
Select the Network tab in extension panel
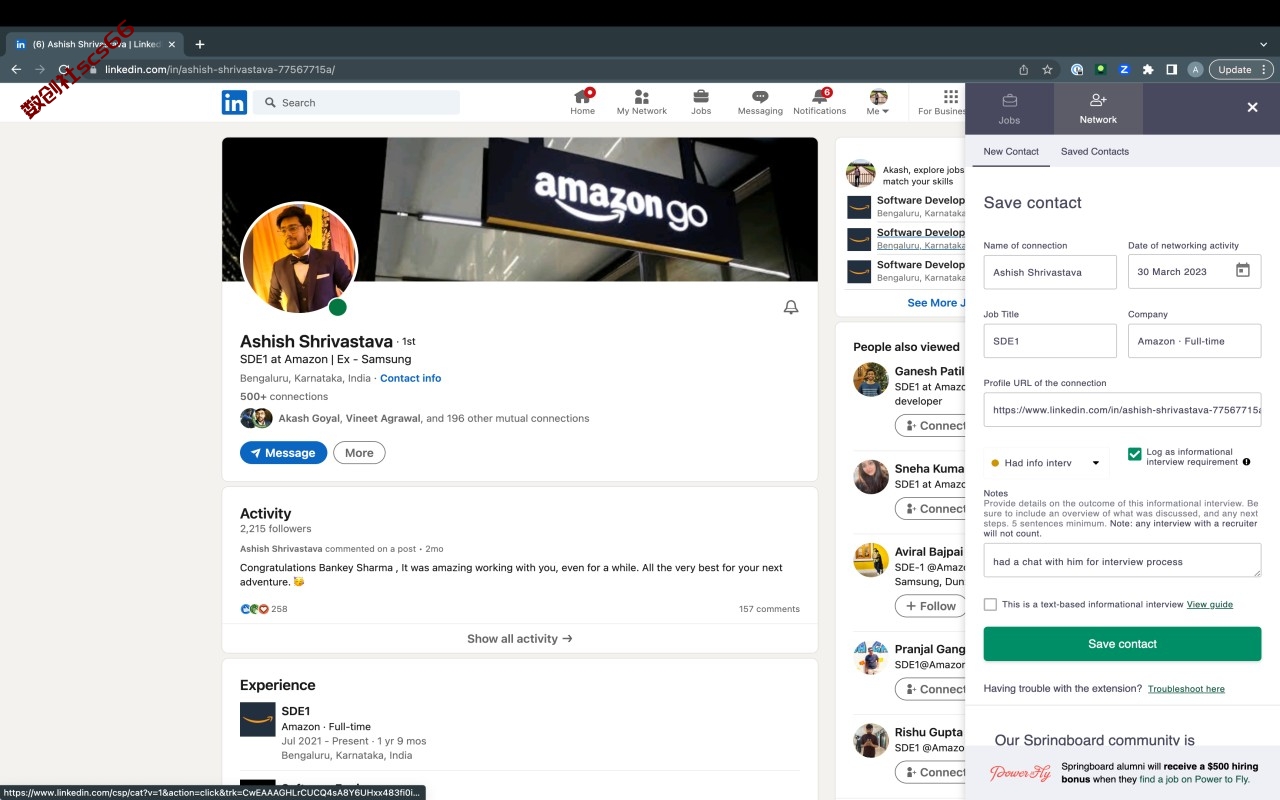1098,108
